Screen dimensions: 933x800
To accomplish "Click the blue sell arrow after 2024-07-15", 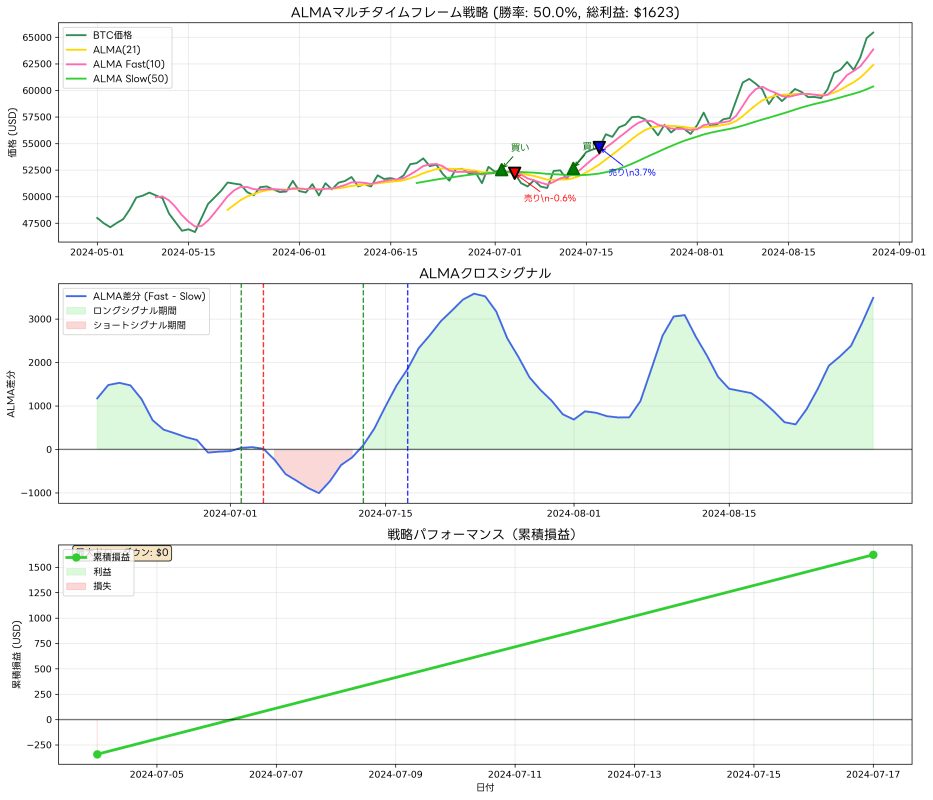I will coord(597,146).
